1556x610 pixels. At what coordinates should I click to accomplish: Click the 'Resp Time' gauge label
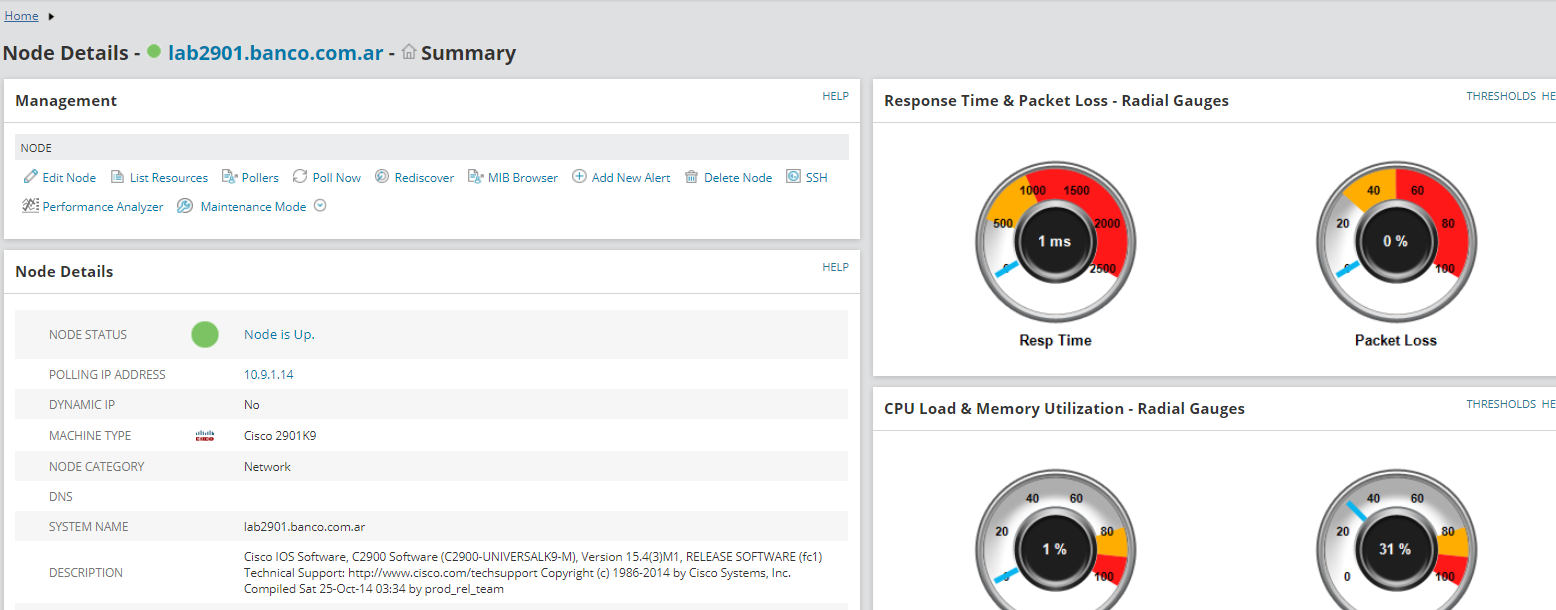point(1055,341)
